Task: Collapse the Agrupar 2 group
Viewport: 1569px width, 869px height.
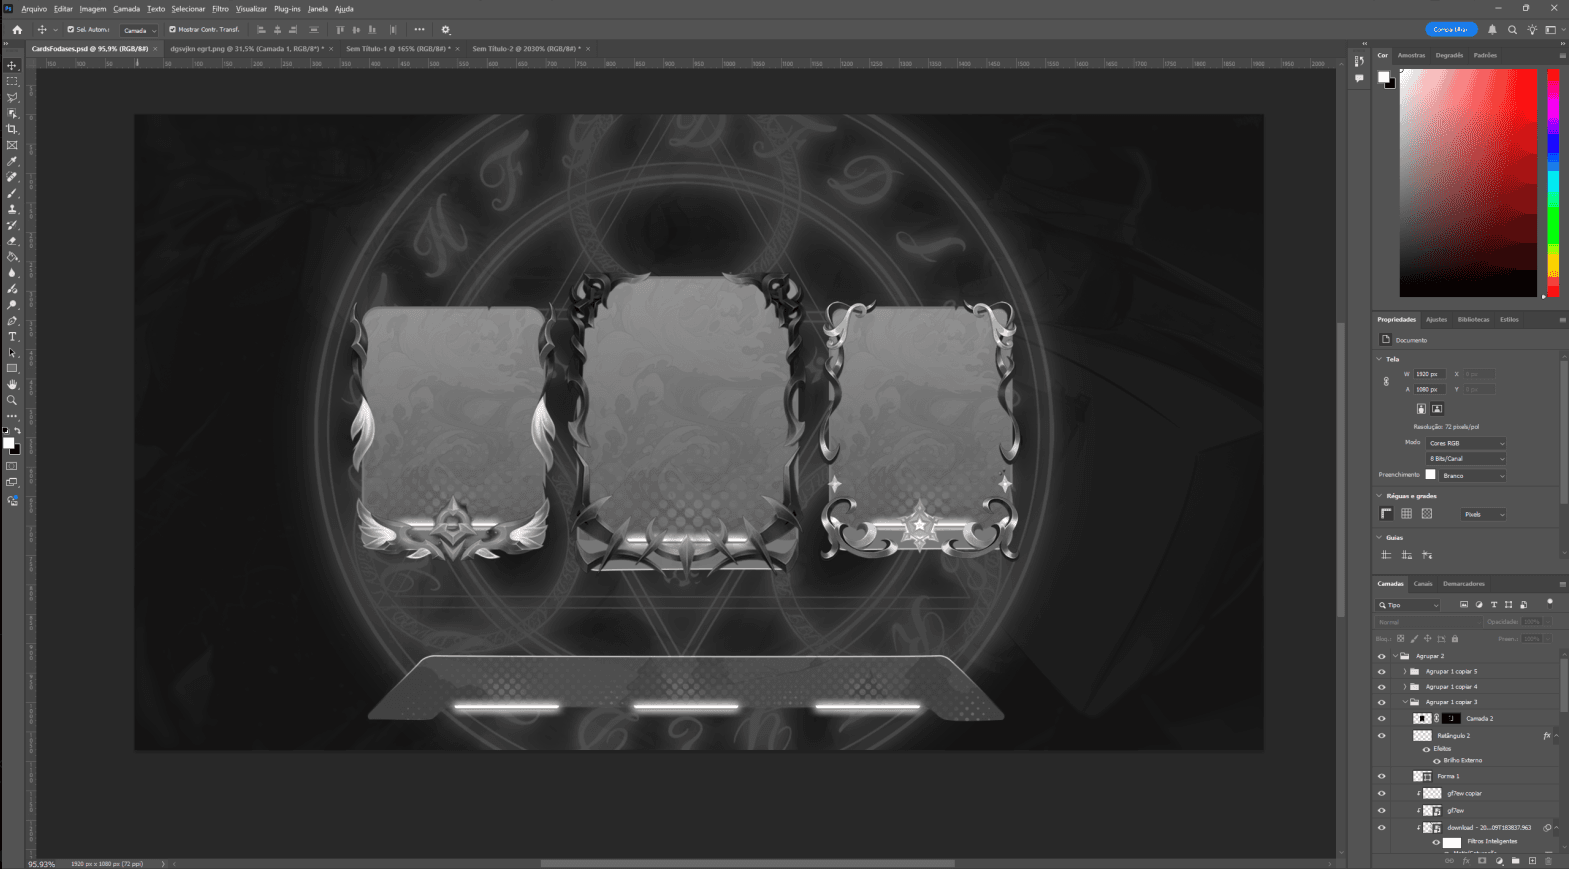Action: [1395, 656]
